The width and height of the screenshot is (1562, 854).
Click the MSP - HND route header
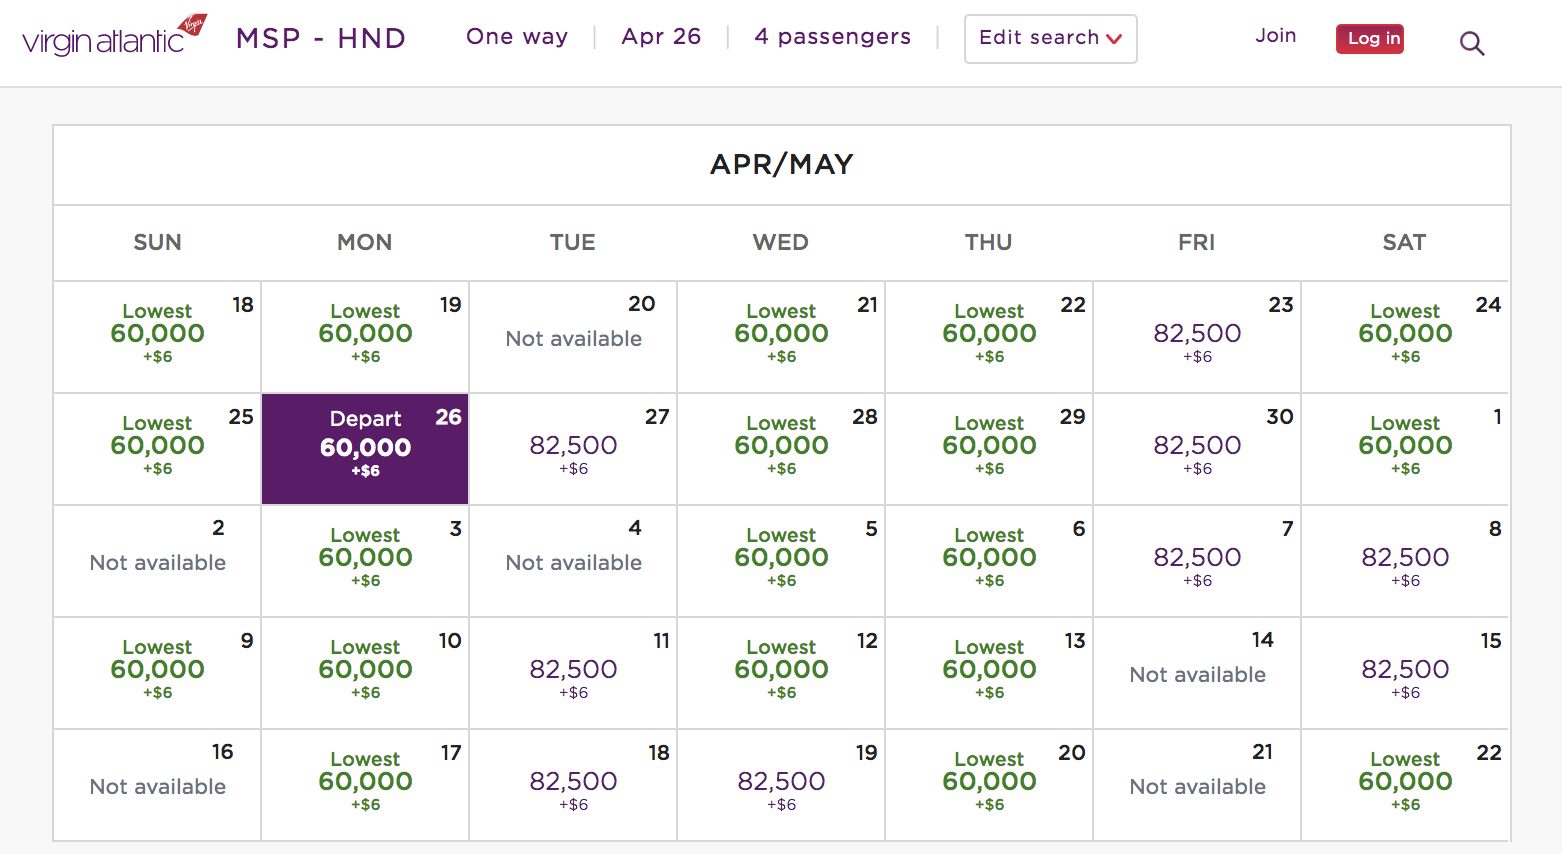[x=320, y=37]
